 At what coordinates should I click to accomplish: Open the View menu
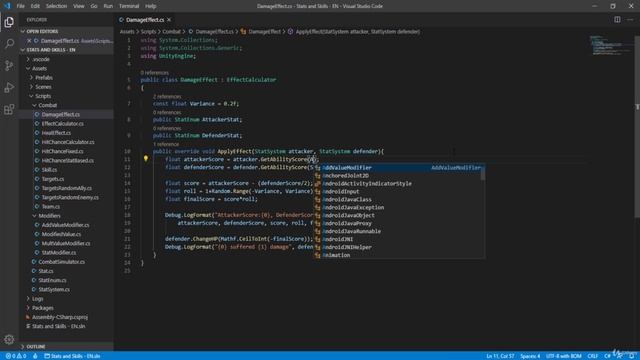click(79, 6)
